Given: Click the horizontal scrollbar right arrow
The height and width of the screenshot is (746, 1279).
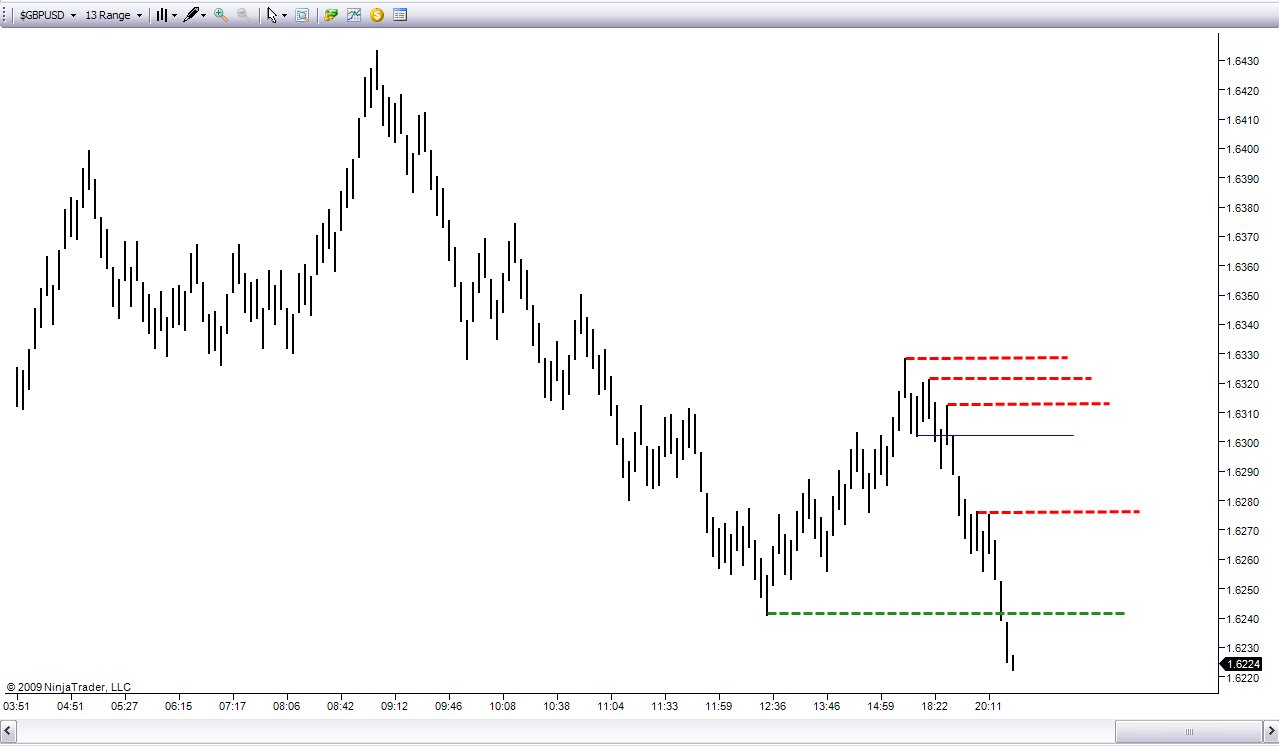Looking at the screenshot, I should tap(1270, 730).
